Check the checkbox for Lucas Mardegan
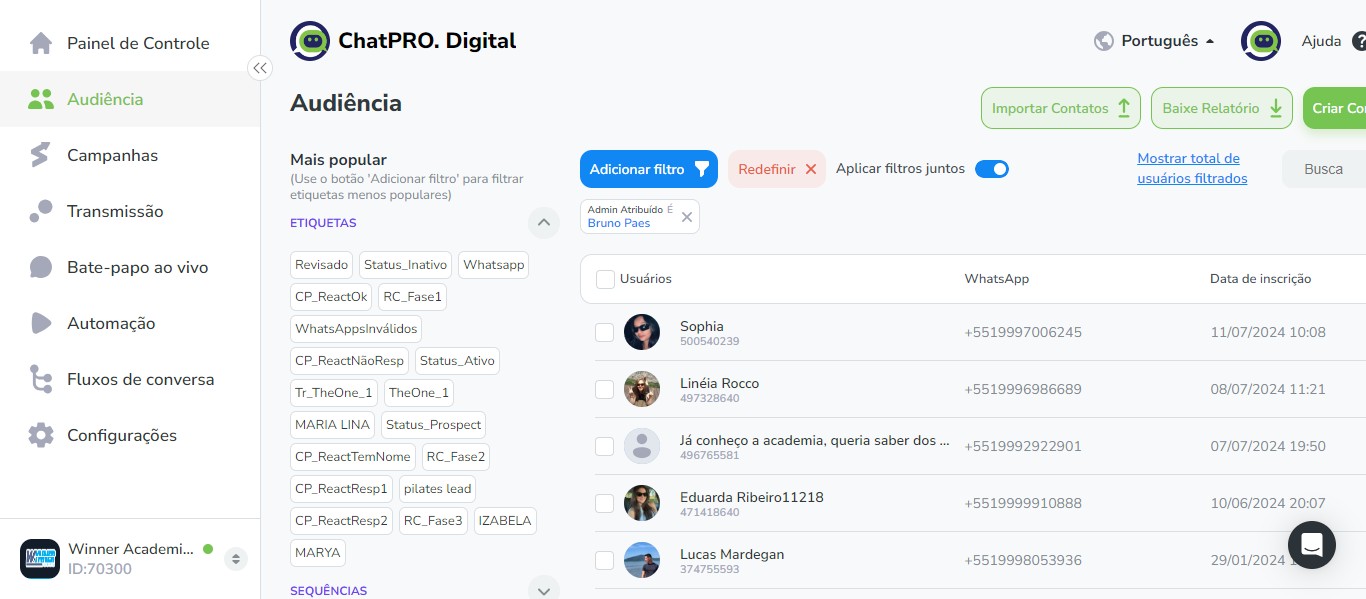The height and width of the screenshot is (599, 1366). tap(605, 560)
